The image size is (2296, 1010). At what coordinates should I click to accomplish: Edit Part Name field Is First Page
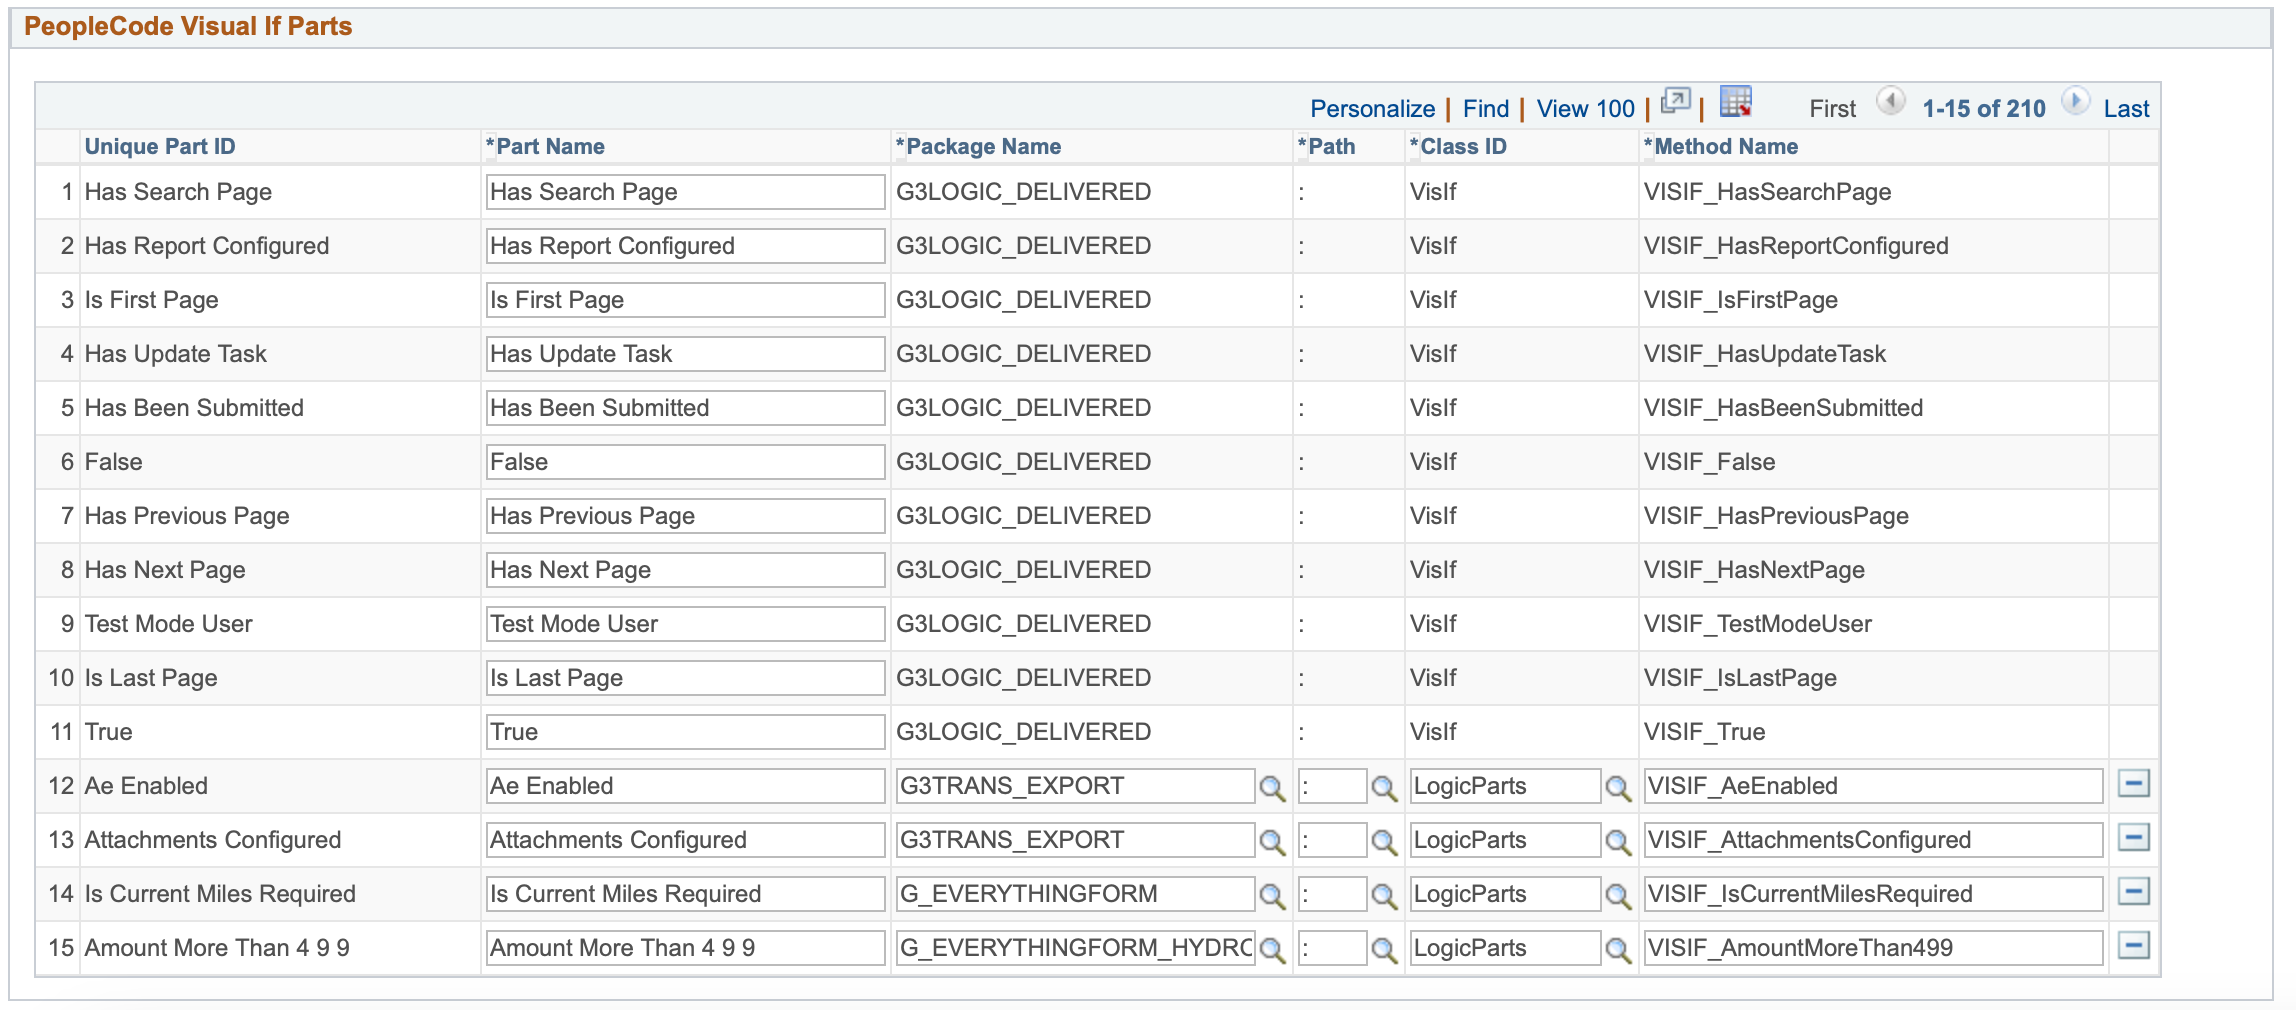685,300
